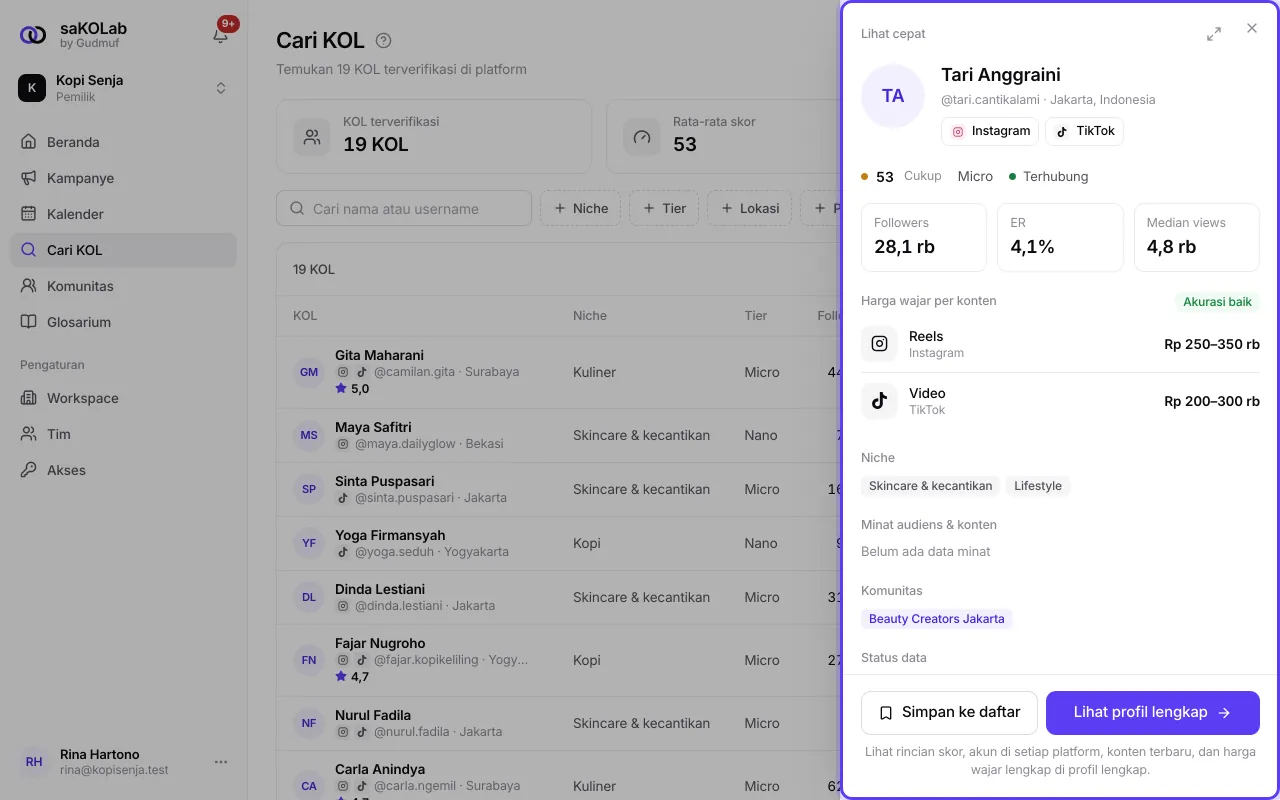Add a Lokasi filter
The height and width of the screenshot is (800, 1280).
tap(749, 209)
